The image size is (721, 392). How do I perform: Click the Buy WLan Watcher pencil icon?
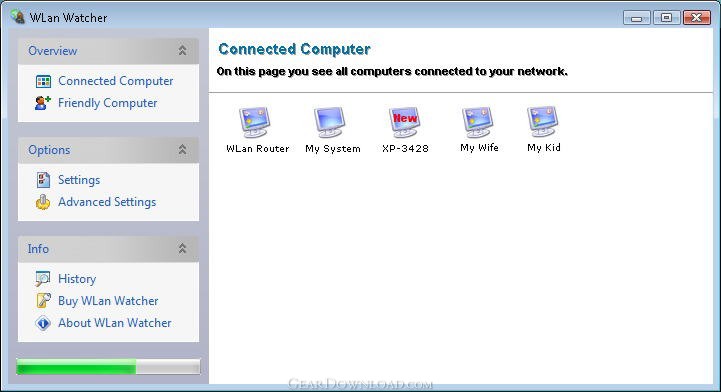43,301
